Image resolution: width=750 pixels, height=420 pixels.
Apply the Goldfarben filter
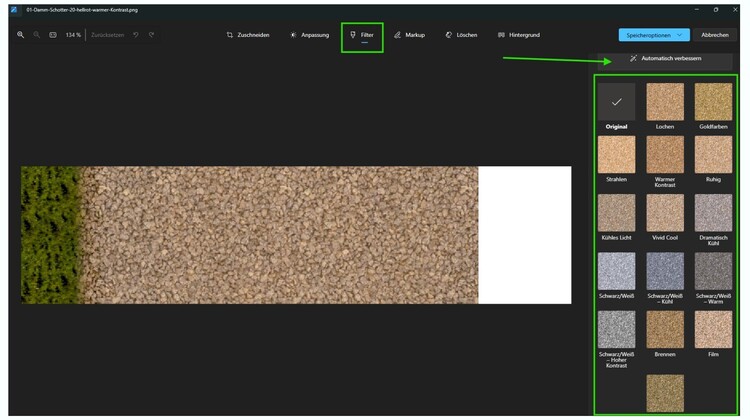(x=713, y=102)
